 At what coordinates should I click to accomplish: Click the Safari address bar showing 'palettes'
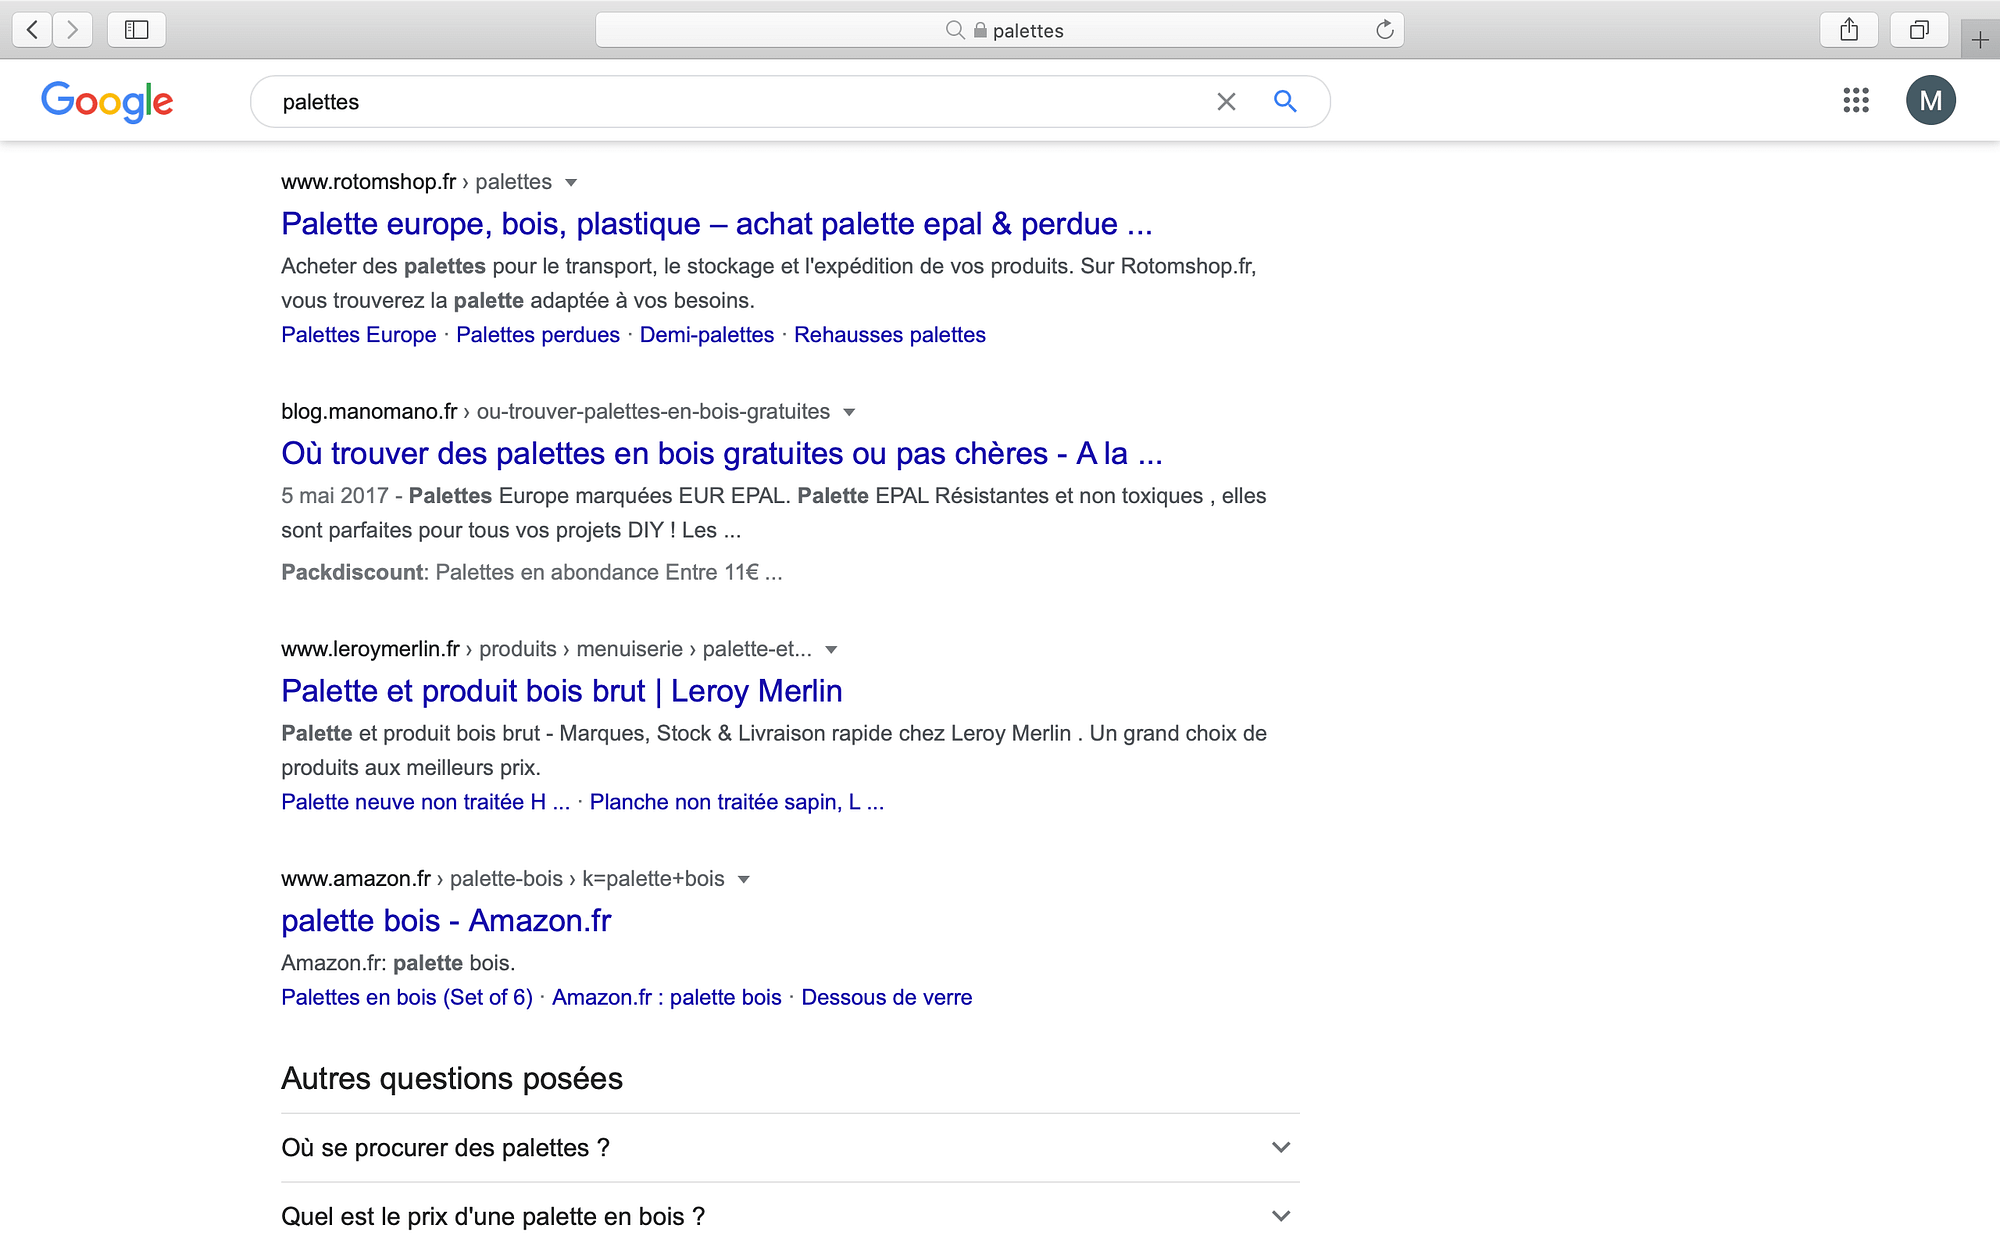pos(1000,30)
